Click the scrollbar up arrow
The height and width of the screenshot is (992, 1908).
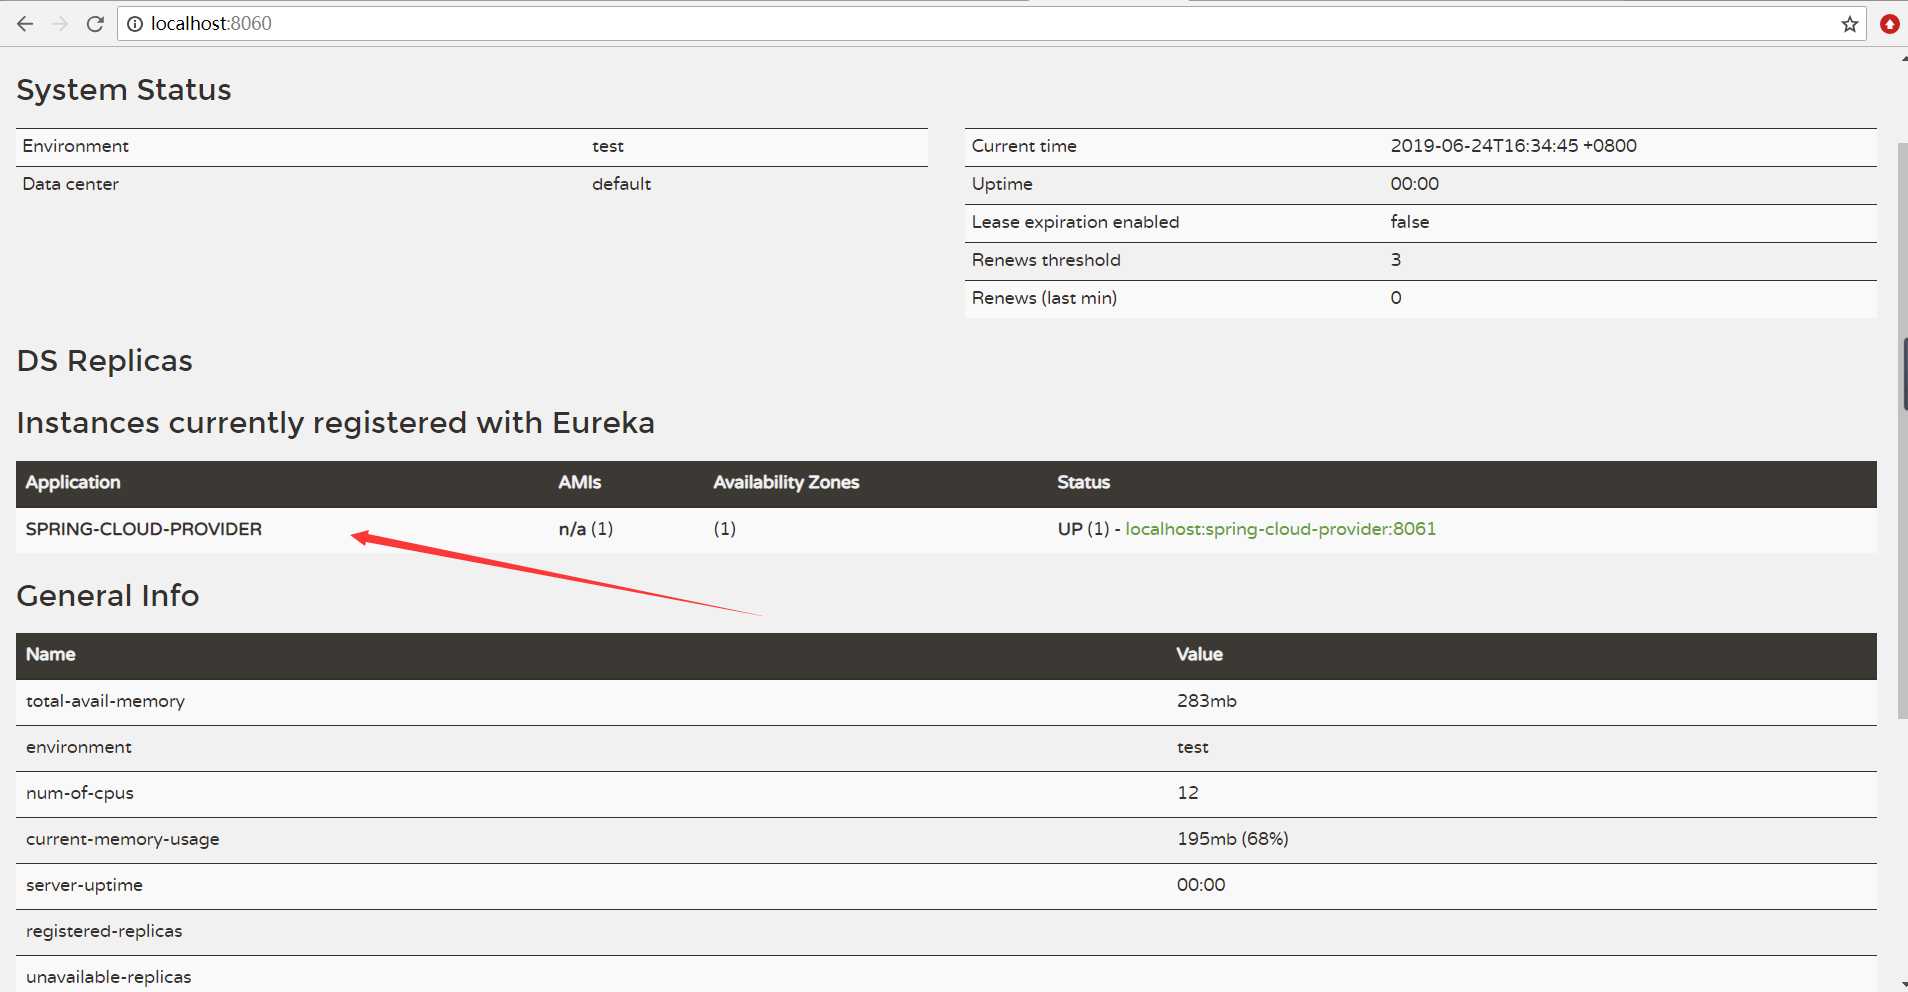pos(1903,59)
